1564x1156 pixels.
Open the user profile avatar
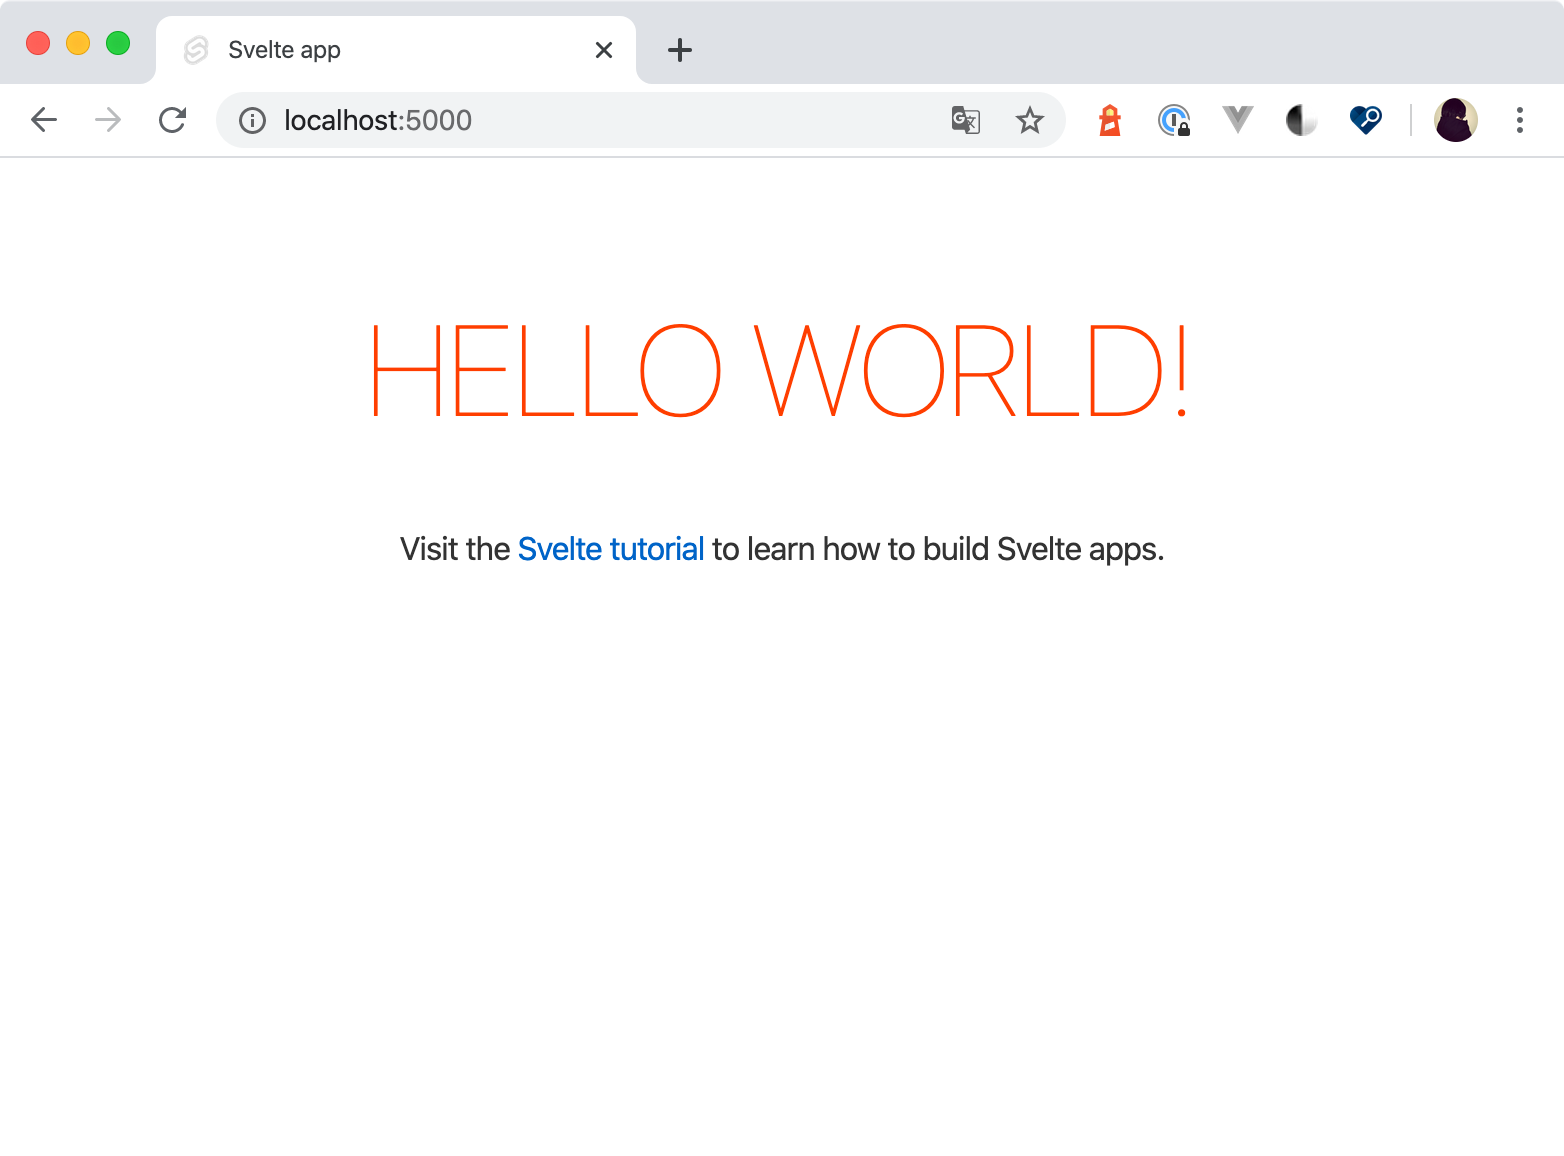(1456, 120)
